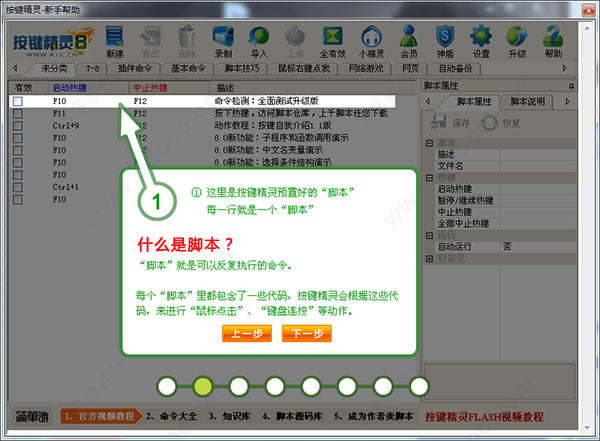Enable checkbox of 选择条件结构演示 row
600x441 pixels.
(18, 162)
